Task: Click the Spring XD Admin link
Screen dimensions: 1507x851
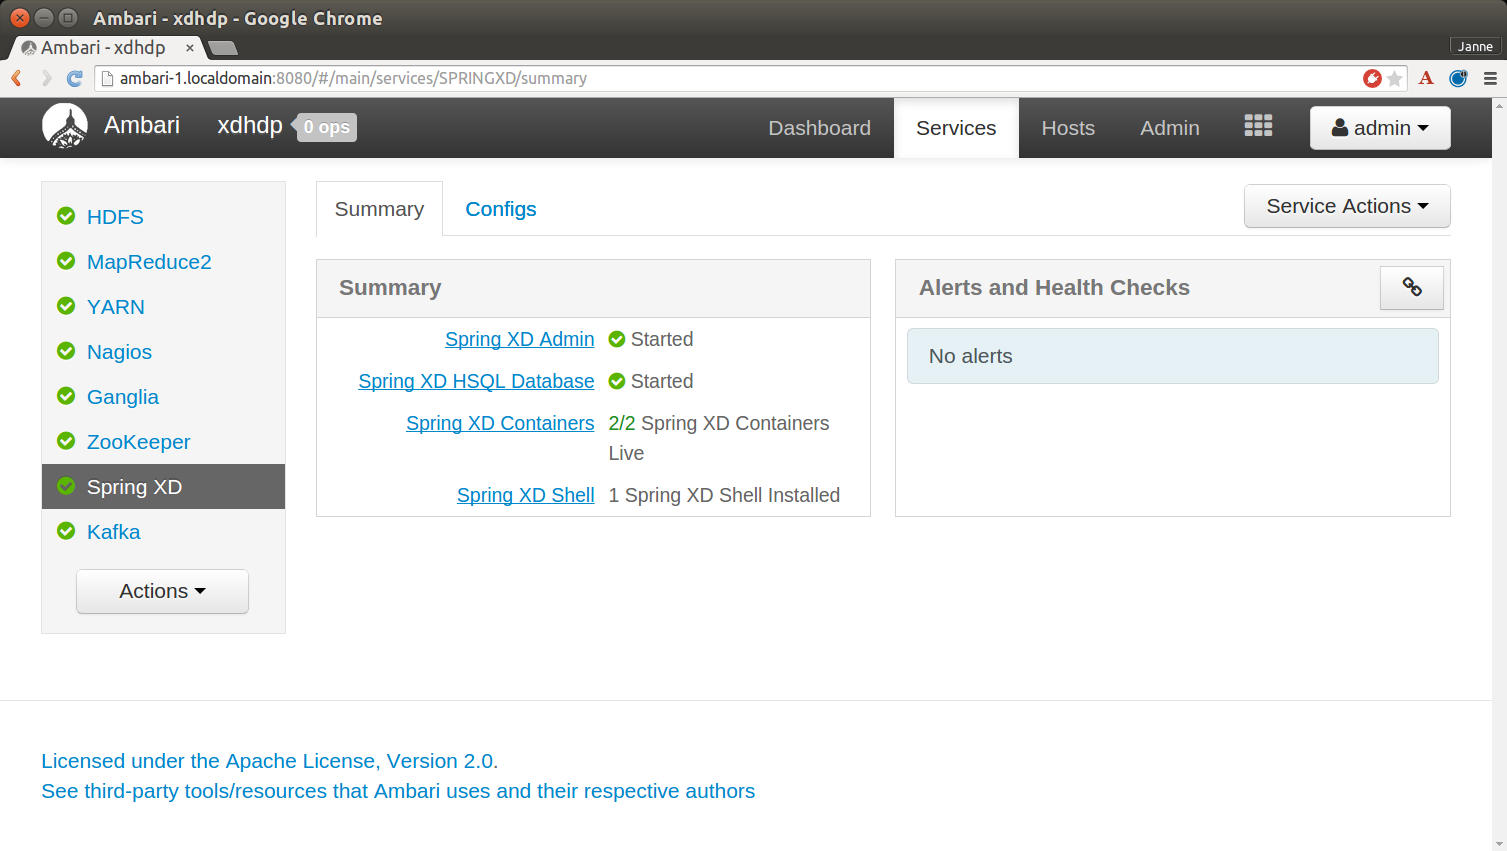Action: pos(520,339)
